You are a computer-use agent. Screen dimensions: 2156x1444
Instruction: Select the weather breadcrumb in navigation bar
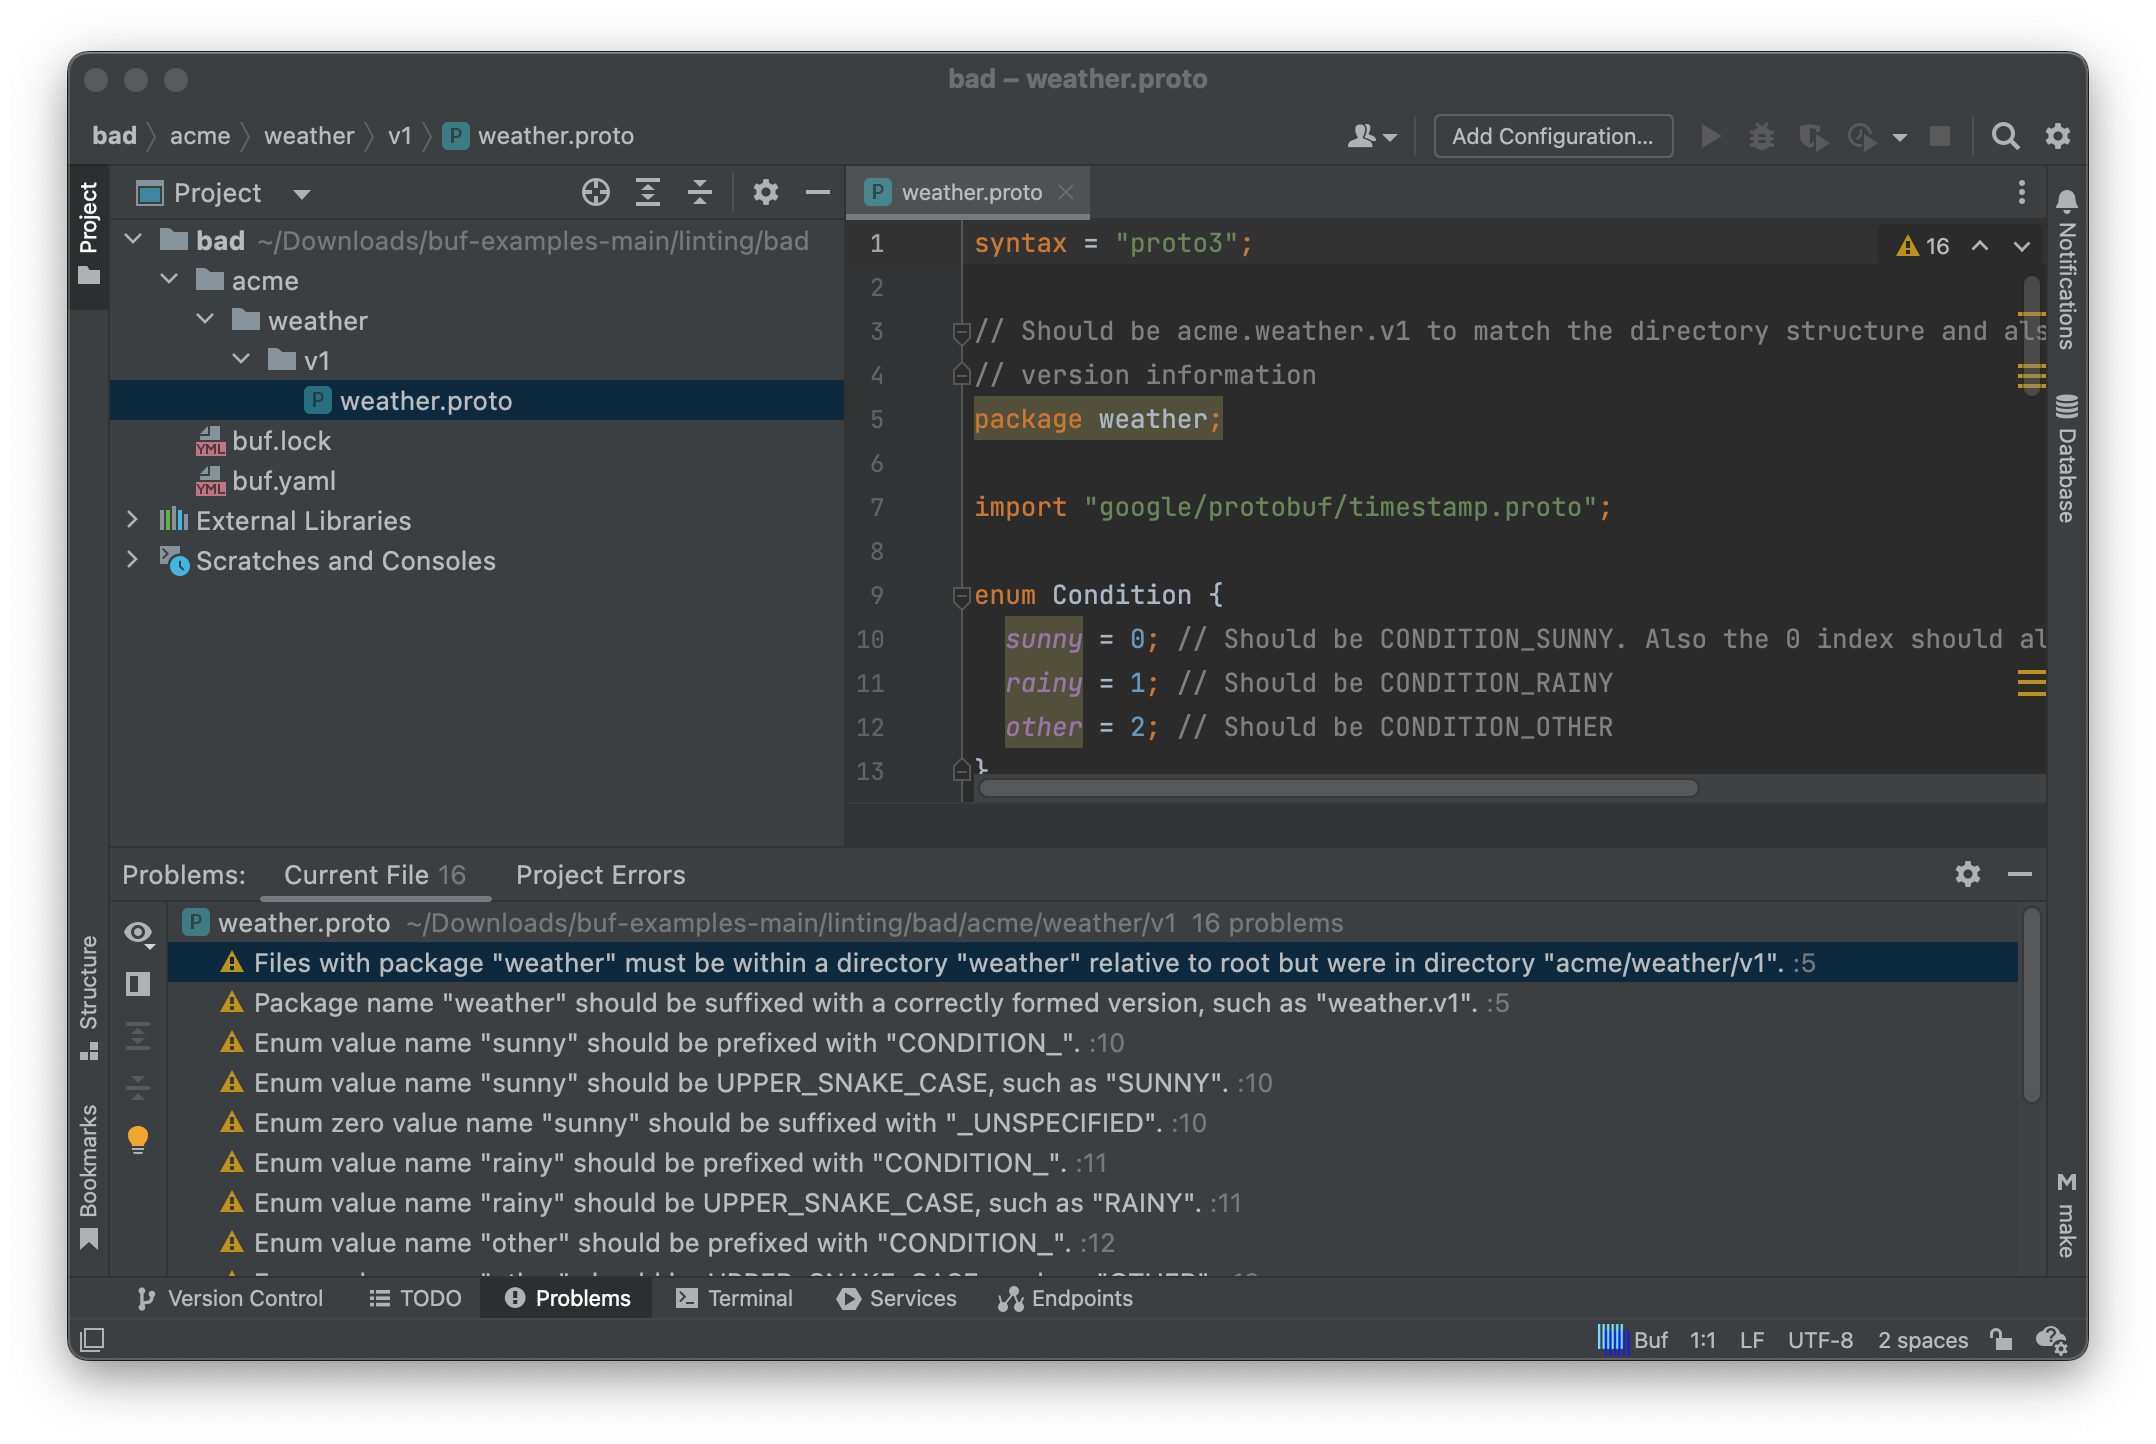pos(308,135)
